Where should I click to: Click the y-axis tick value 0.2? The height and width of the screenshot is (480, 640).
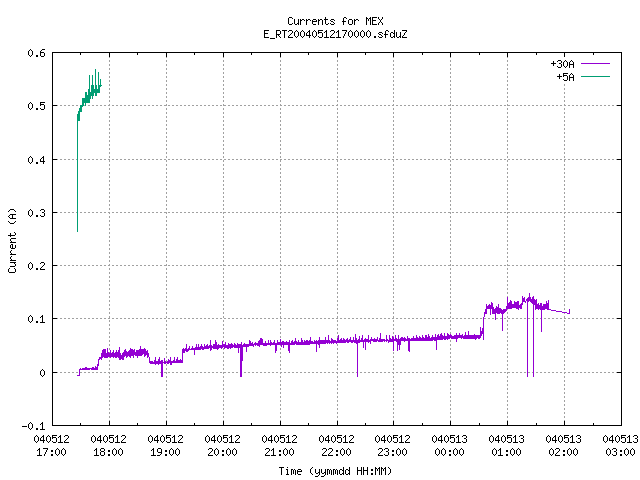(36, 266)
